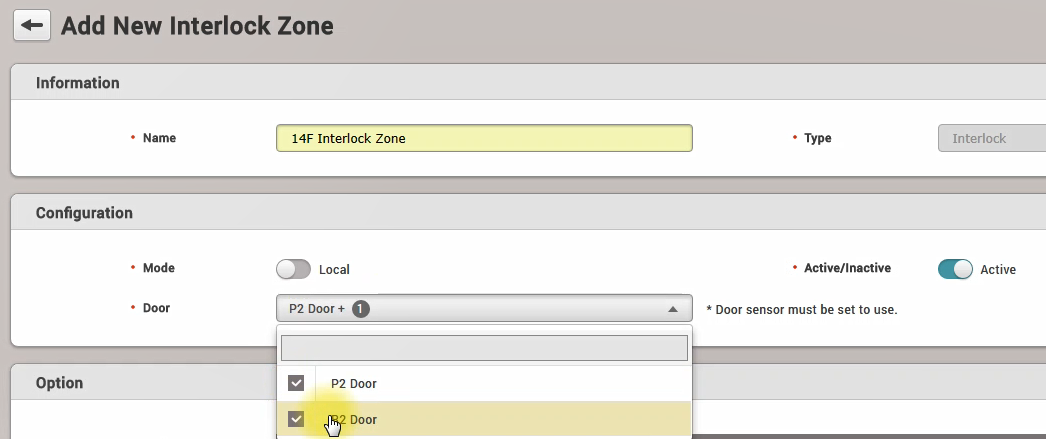Collapse the Door dropdown using its arrow
Screen dimensions: 1046x439
point(673,309)
